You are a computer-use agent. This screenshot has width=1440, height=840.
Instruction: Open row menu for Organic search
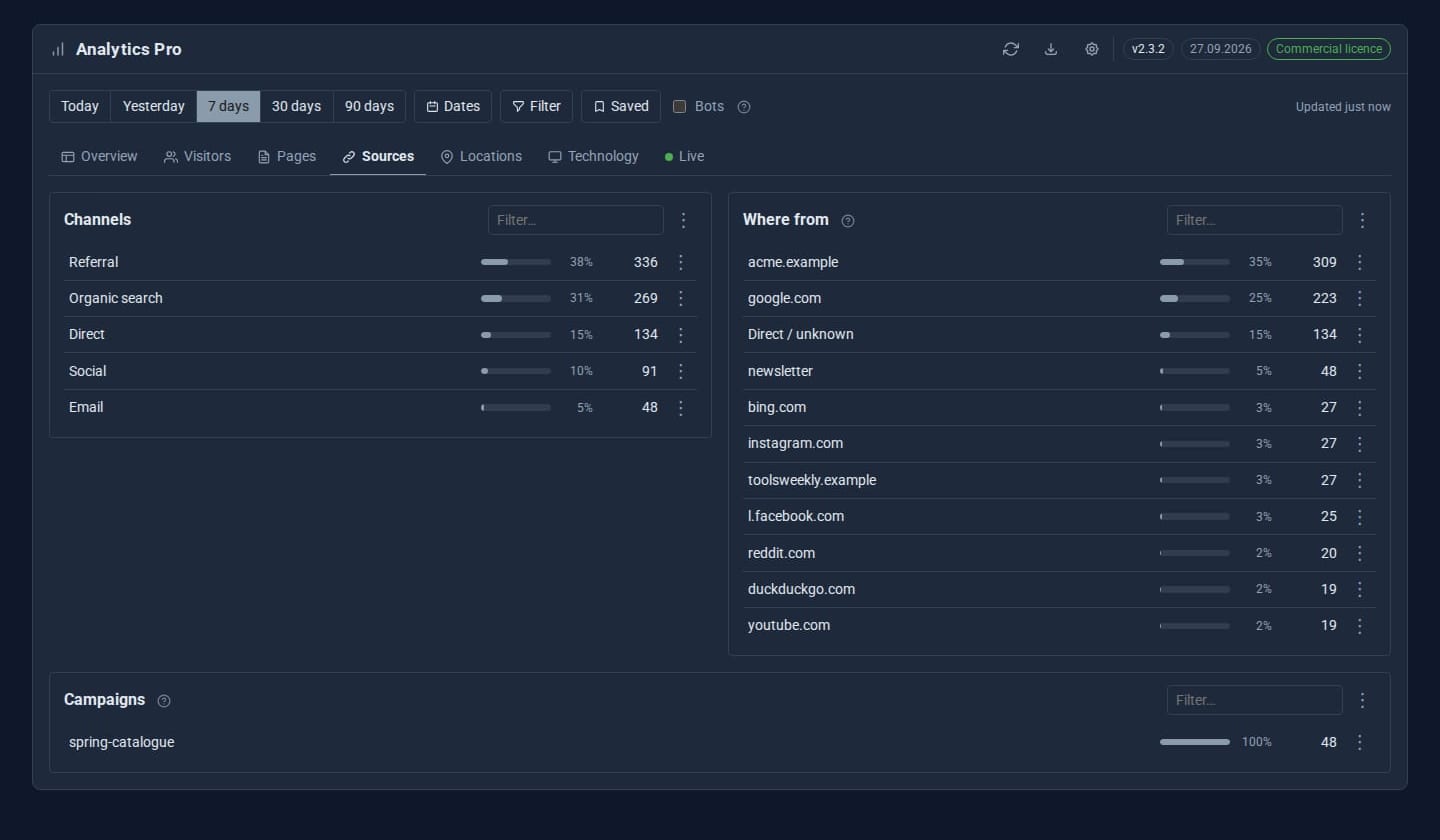[x=681, y=298]
